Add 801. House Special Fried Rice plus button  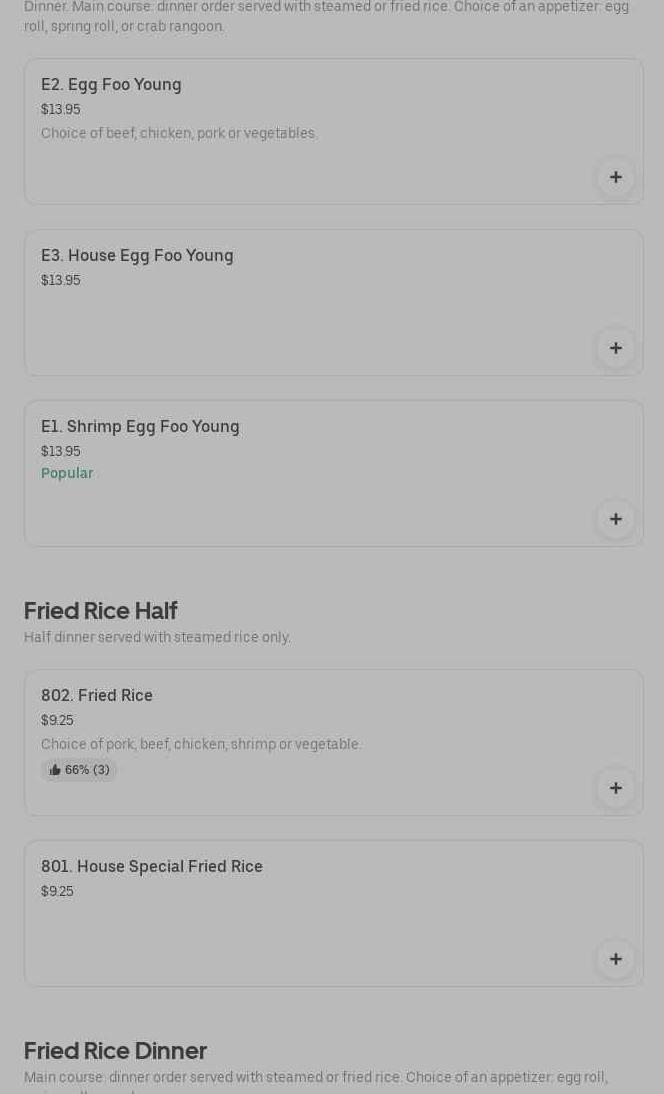[x=615, y=959]
